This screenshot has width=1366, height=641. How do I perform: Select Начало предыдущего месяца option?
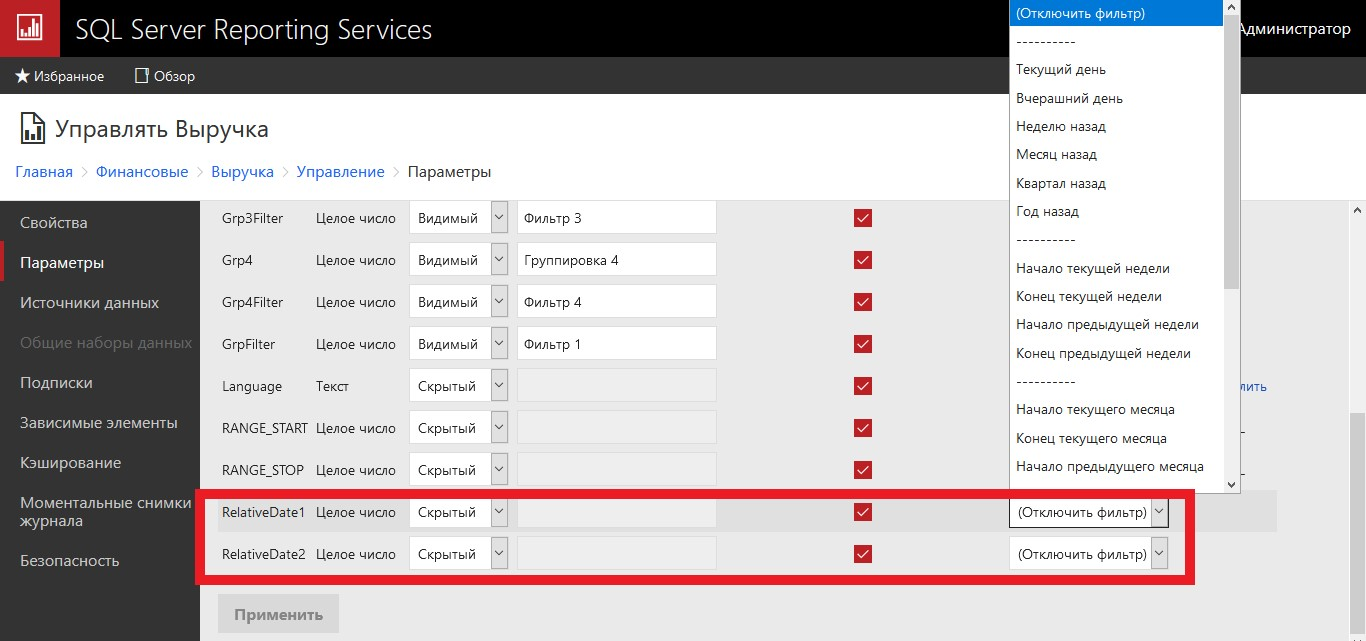point(1116,466)
